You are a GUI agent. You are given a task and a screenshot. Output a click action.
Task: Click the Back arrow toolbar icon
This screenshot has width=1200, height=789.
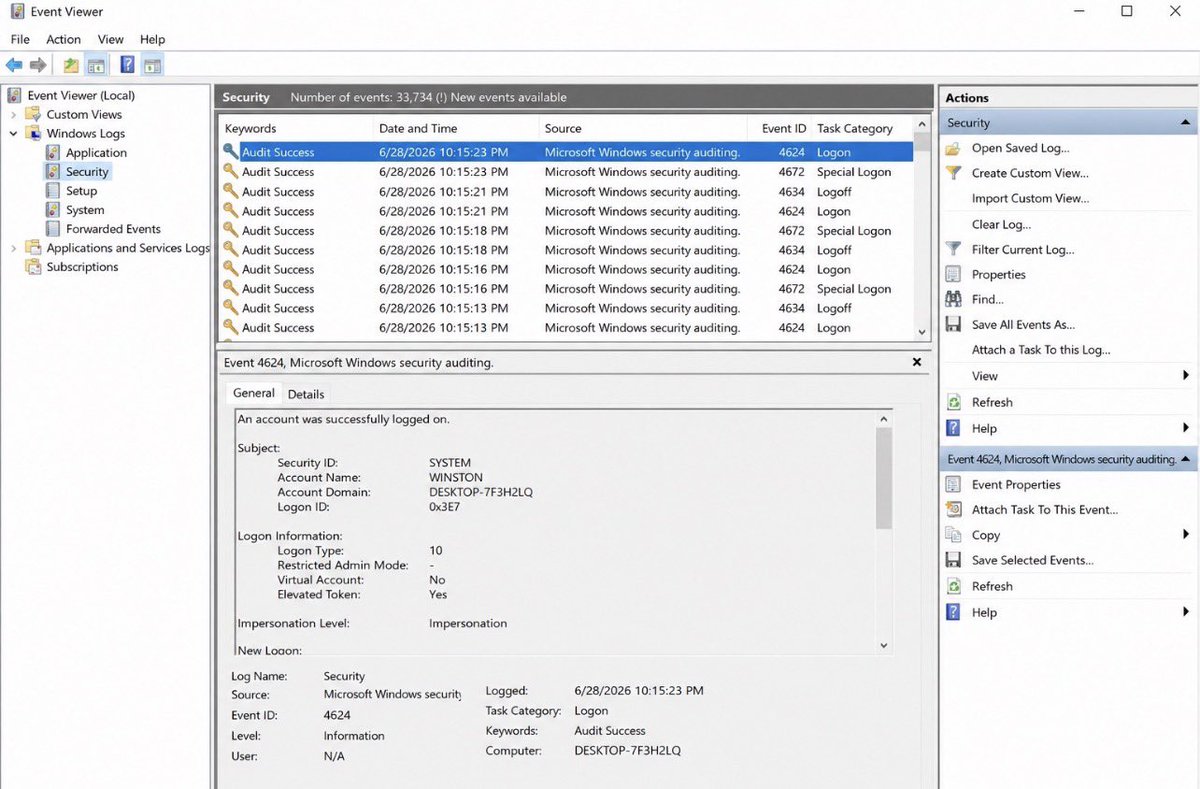[14, 66]
